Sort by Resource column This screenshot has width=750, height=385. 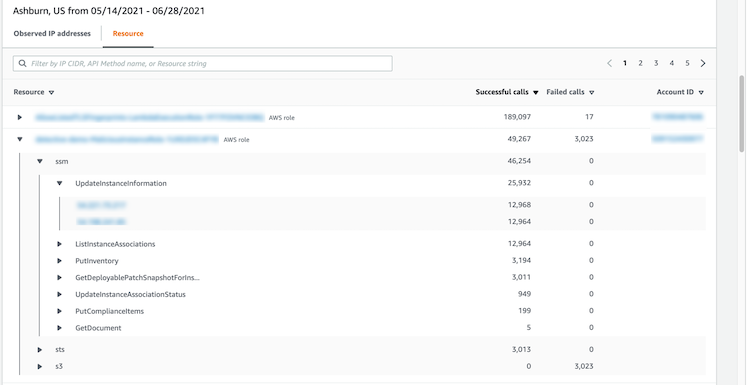coord(33,92)
